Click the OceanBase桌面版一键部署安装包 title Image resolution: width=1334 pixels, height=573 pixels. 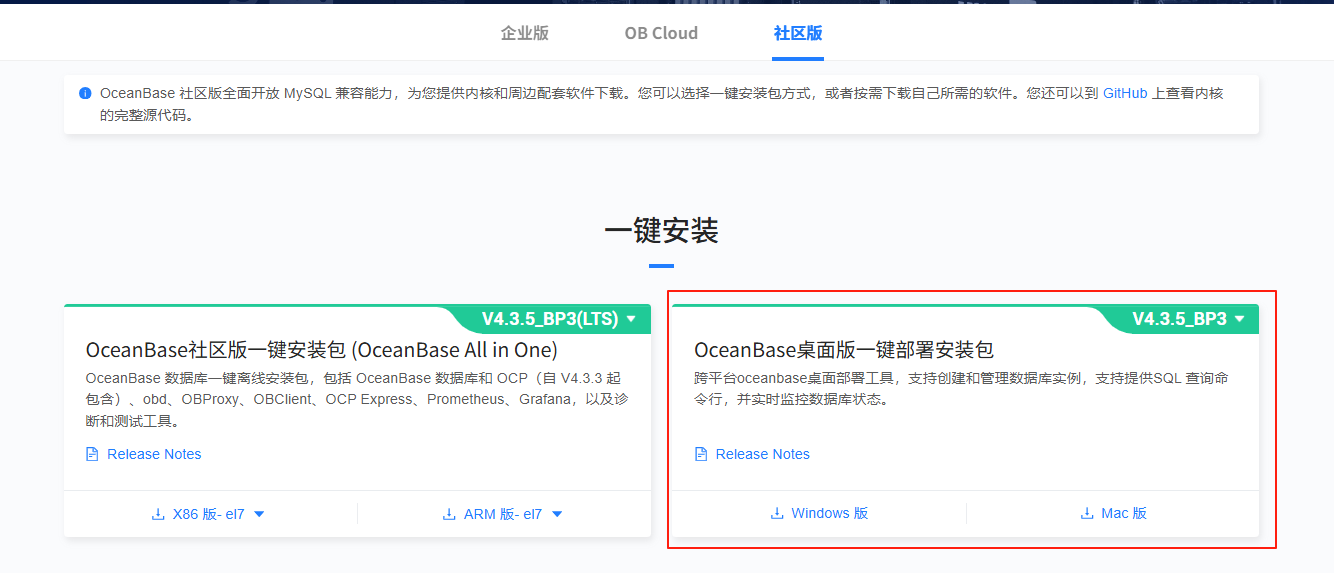coord(844,350)
